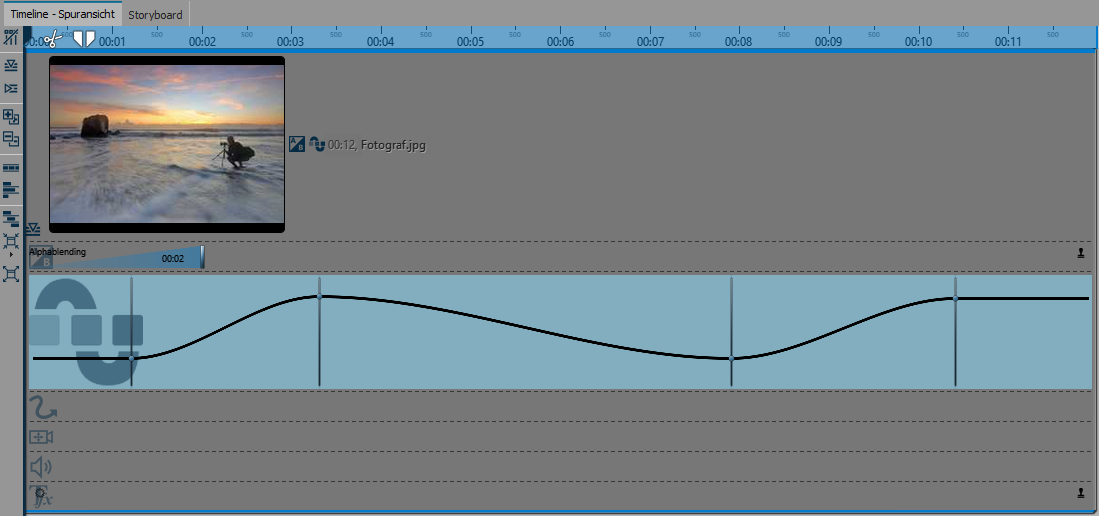Click the 00:05 mark on the time ruler

(470, 42)
